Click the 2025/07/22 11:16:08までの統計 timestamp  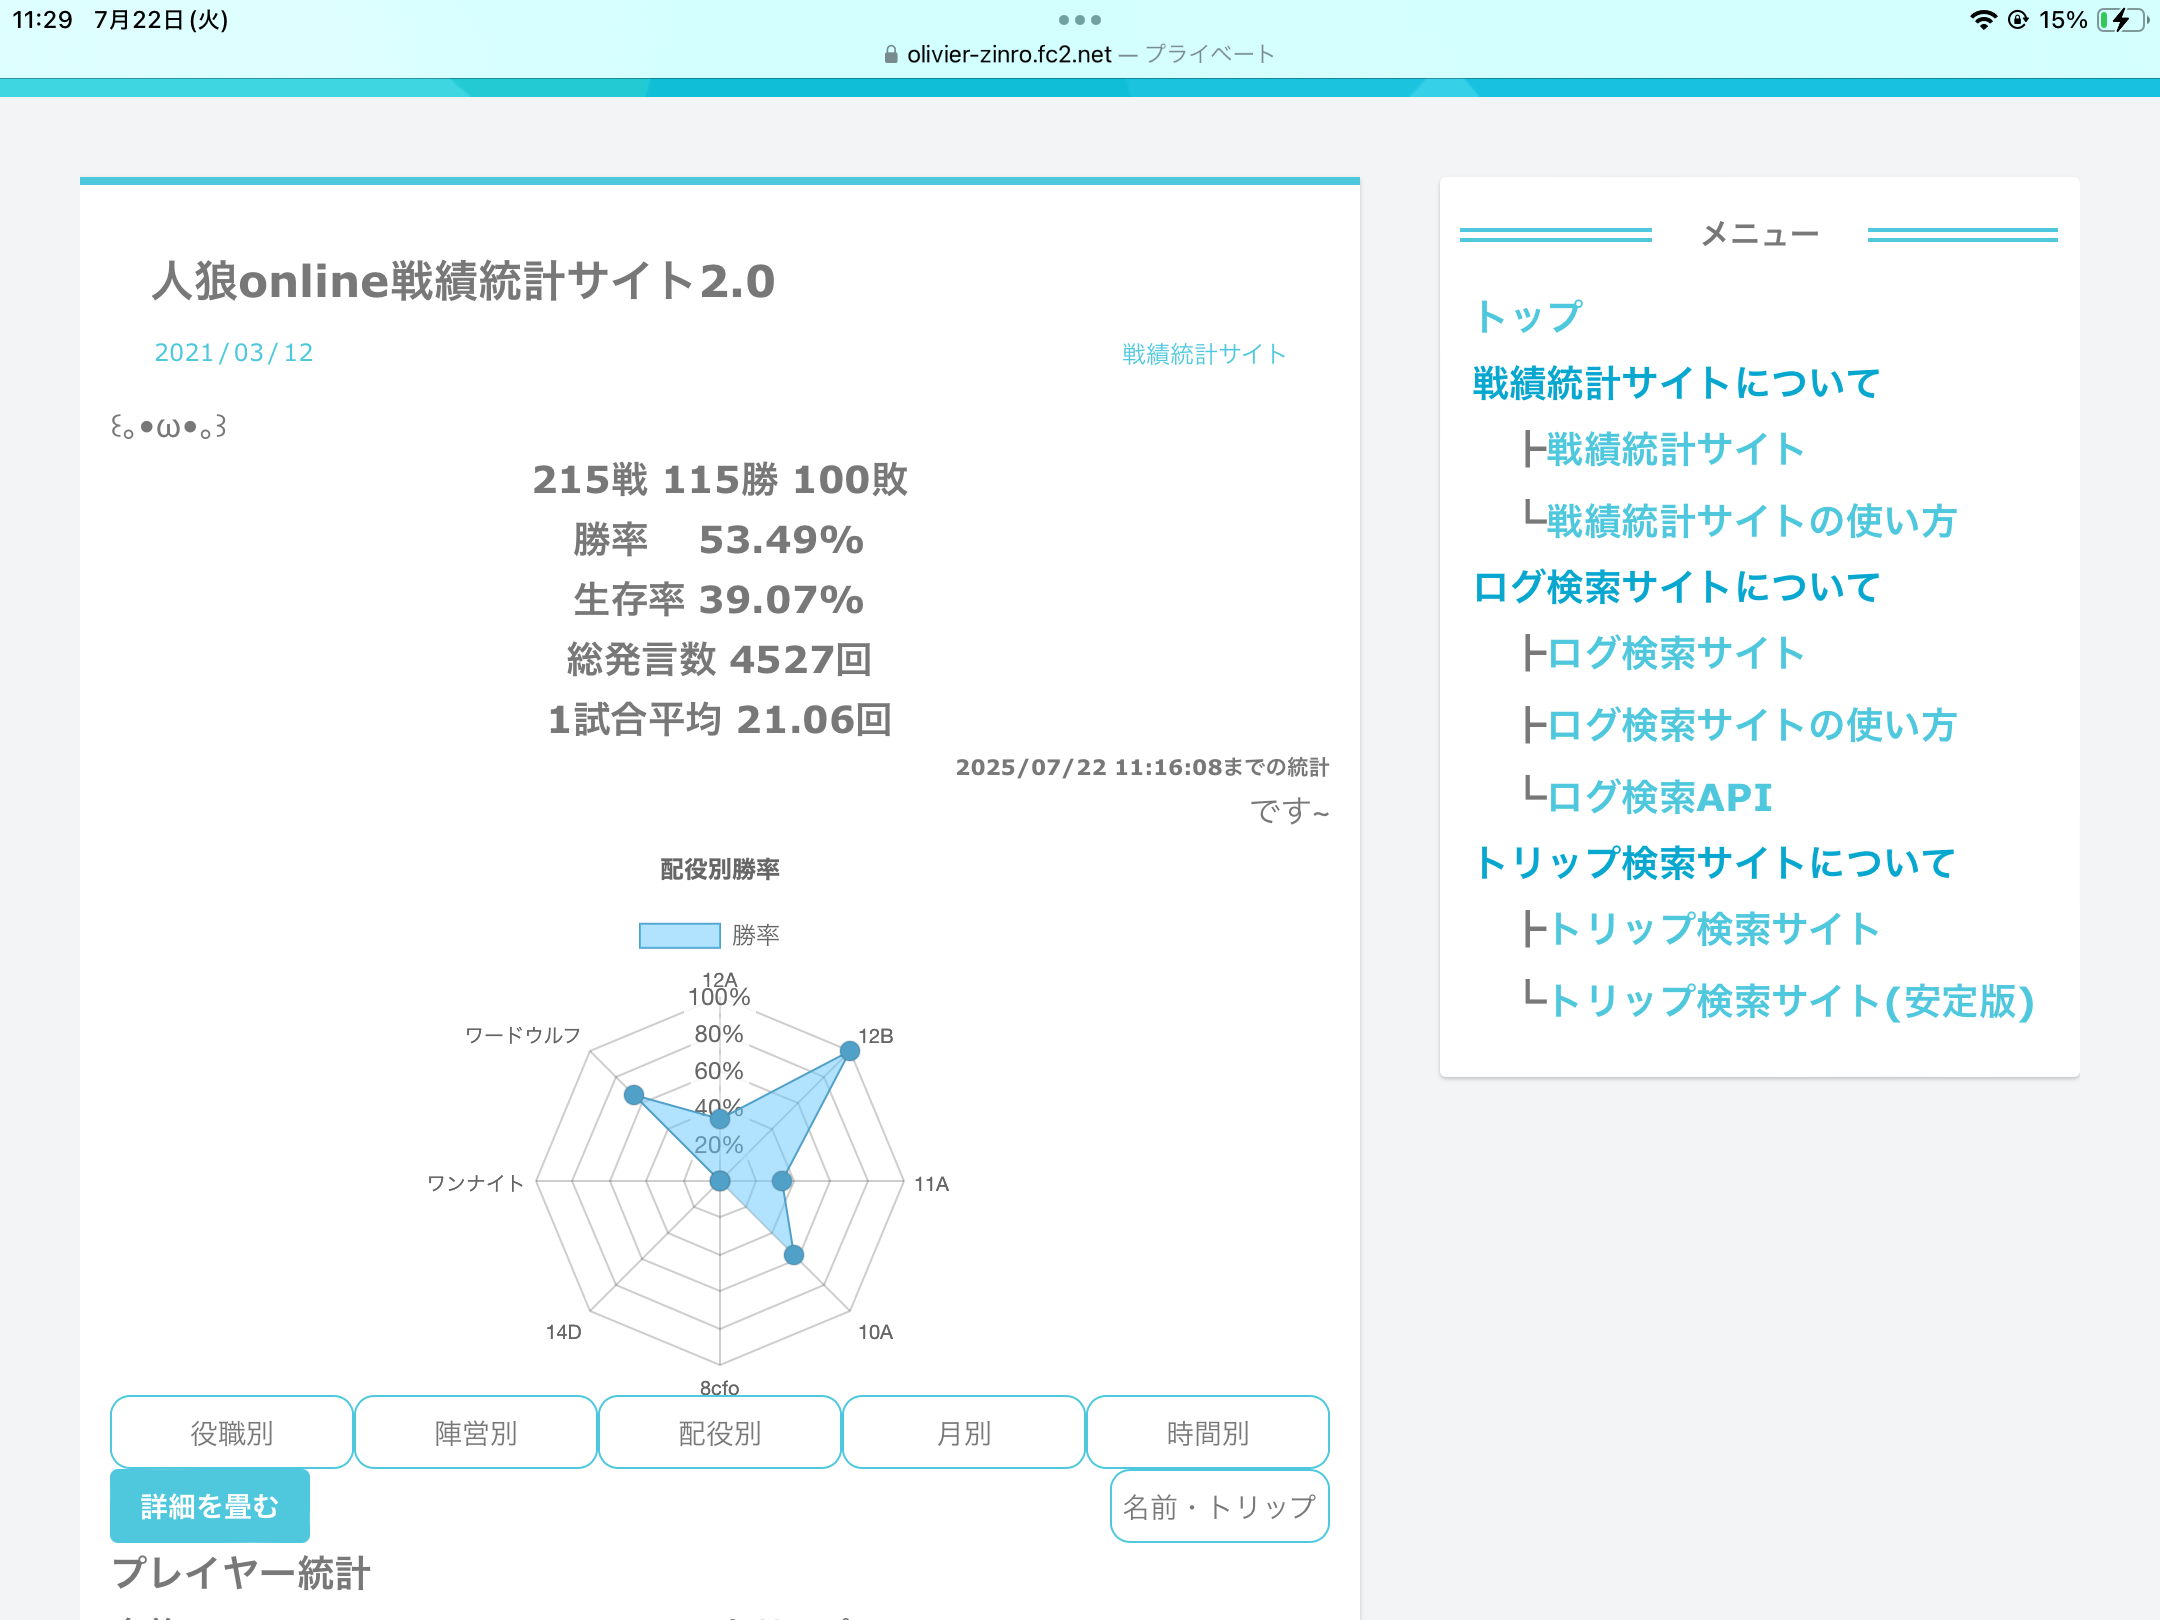pos(1142,767)
